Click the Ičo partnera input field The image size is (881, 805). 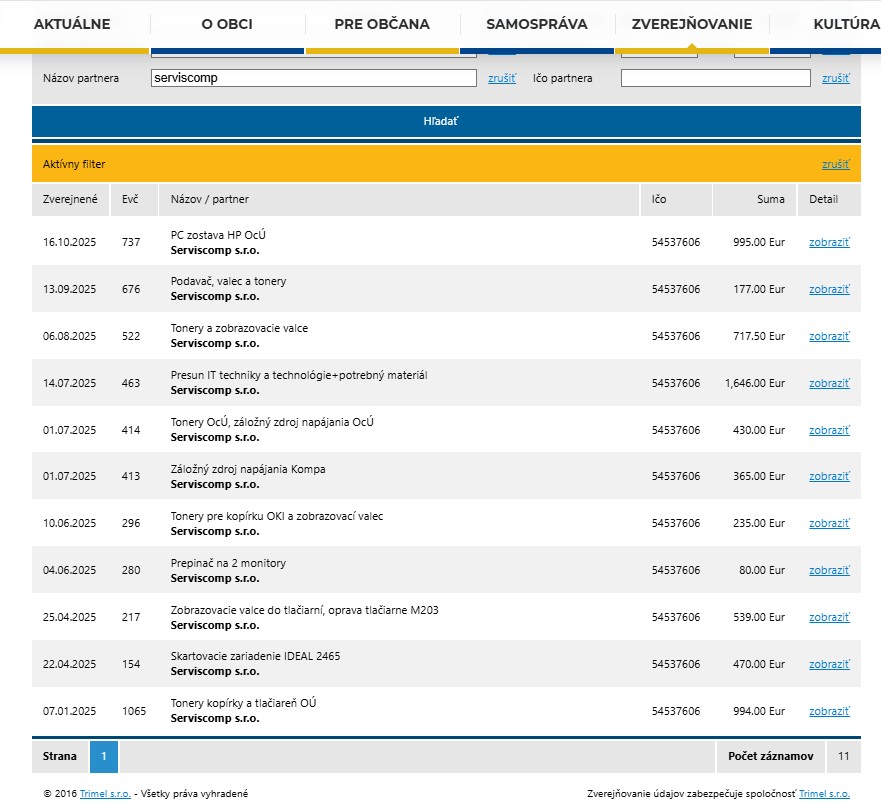[x=715, y=78]
